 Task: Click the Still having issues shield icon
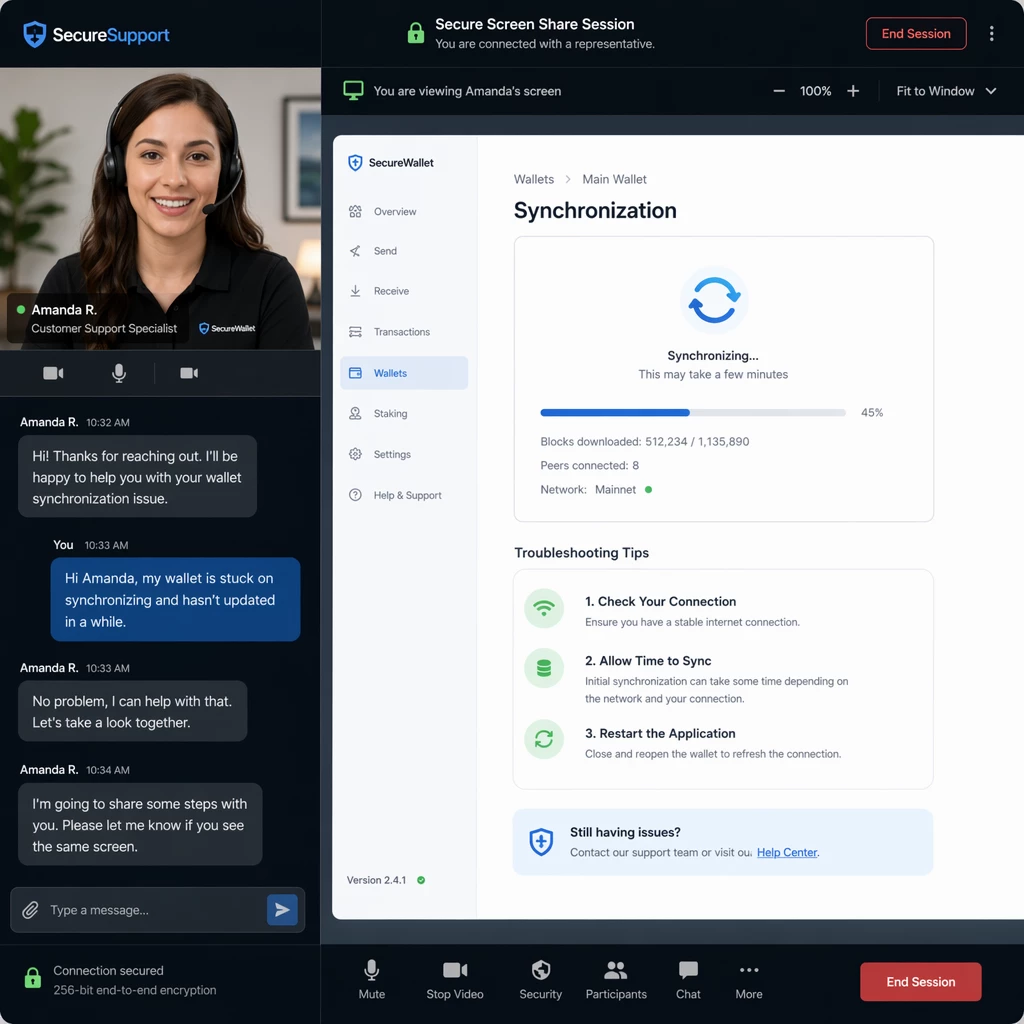(x=541, y=842)
